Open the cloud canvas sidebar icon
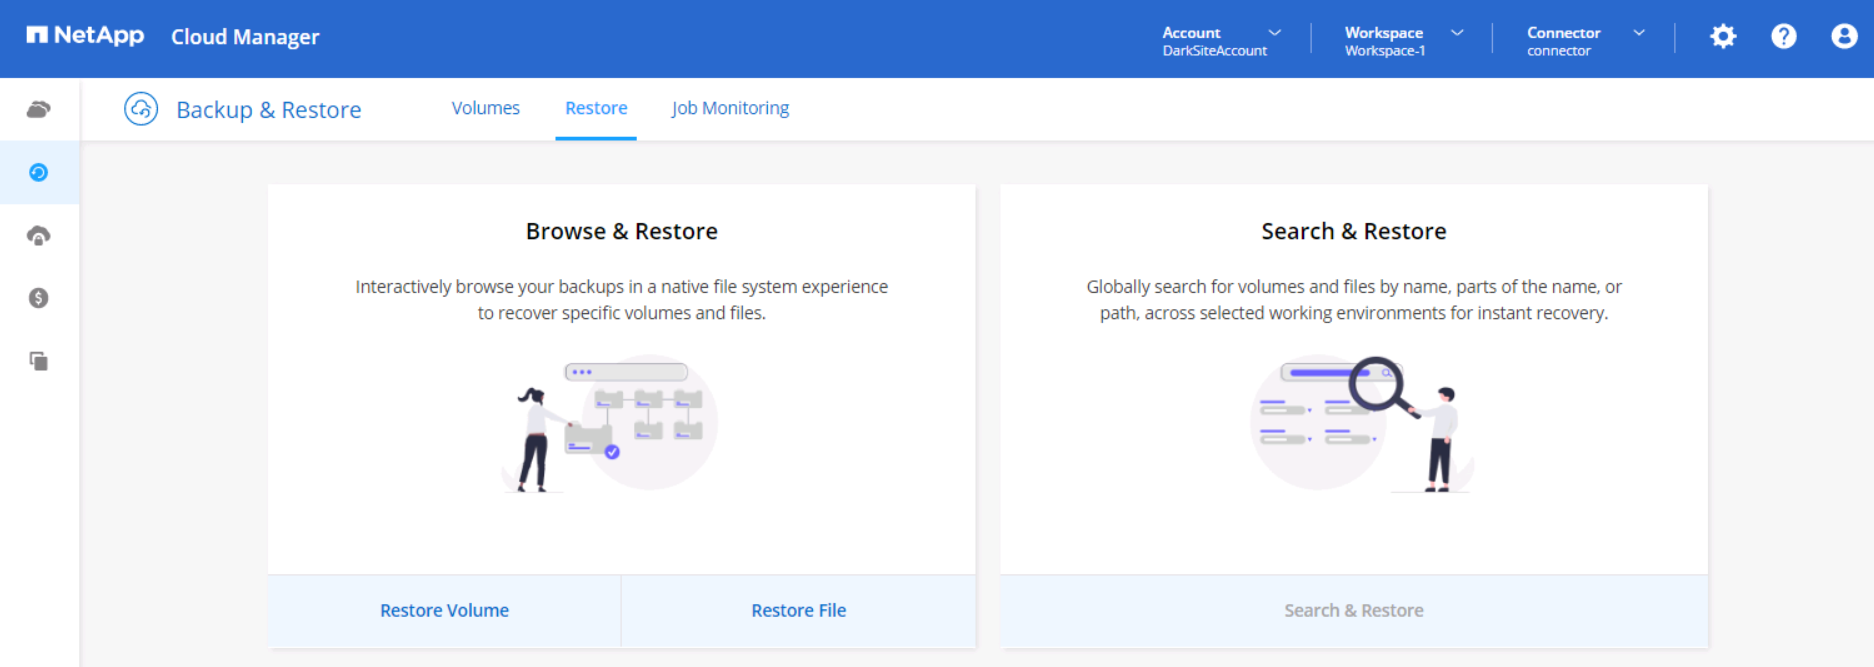 [x=38, y=109]
